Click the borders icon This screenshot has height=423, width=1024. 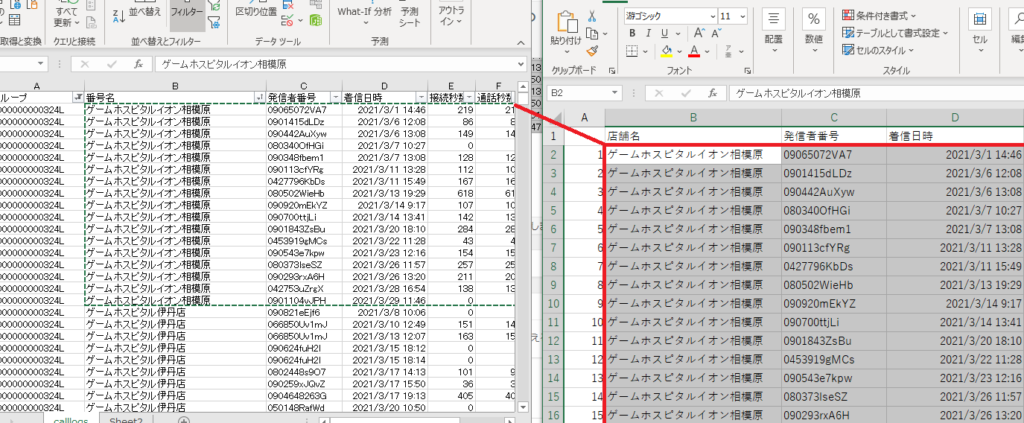click(x=632, y=51)
